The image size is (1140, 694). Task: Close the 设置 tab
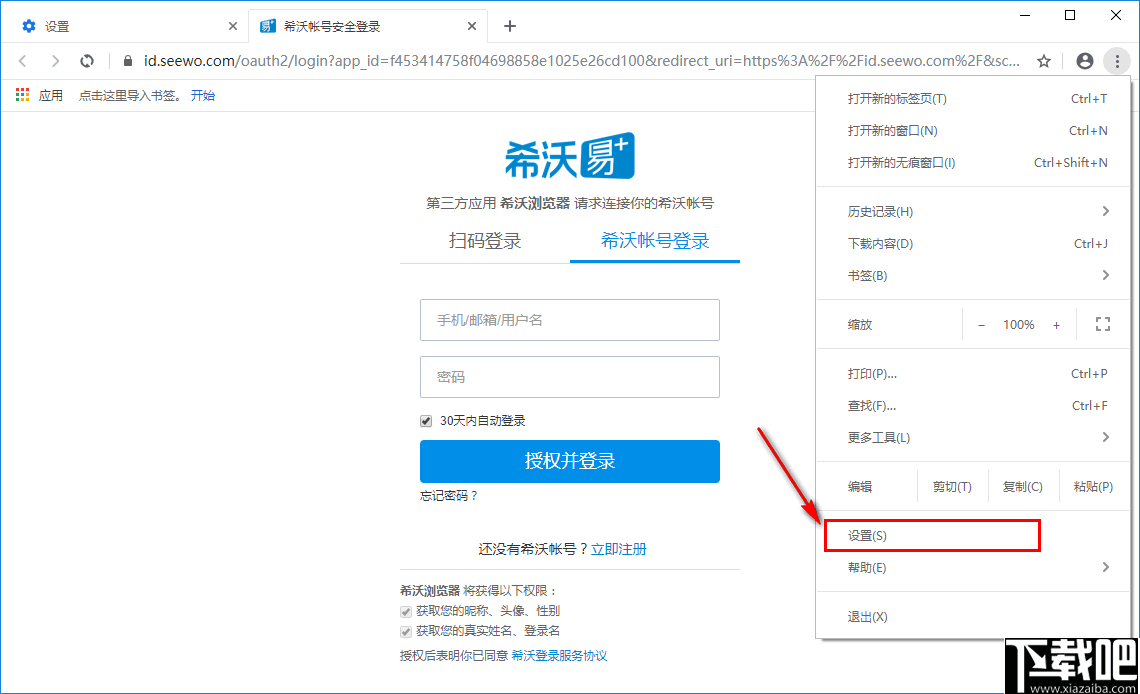point(233,26)
